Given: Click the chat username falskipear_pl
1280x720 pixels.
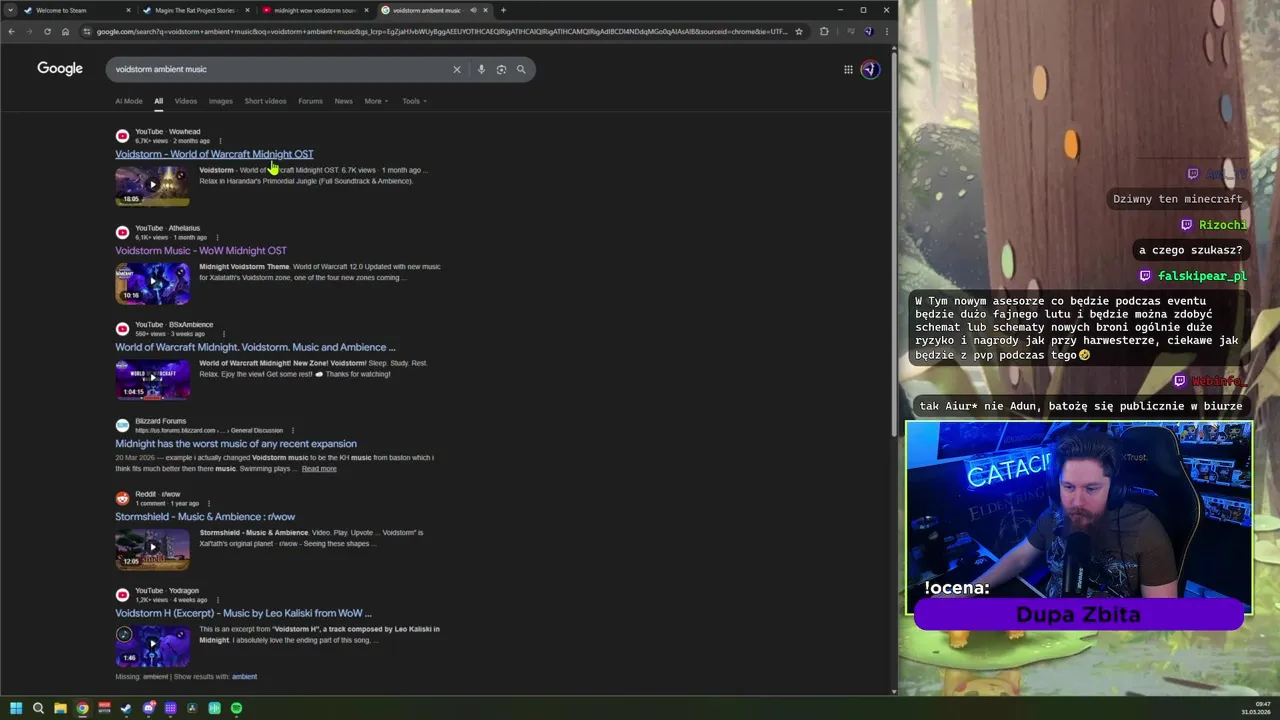Looking at the screenshot, I should pos(1202,276).
